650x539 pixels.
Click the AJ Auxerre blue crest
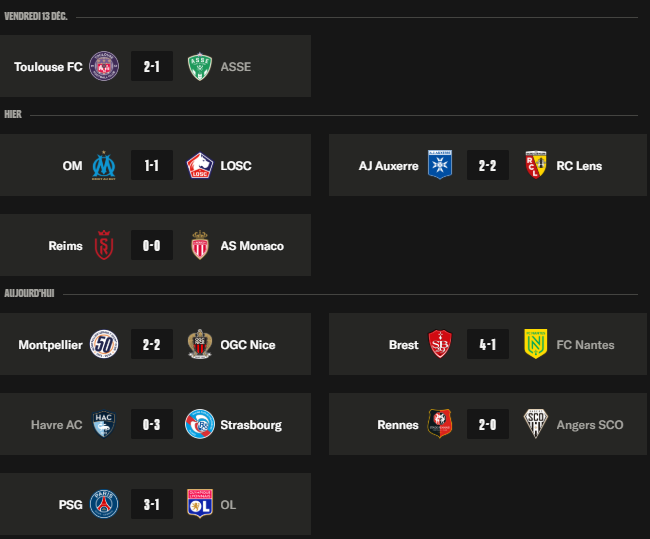(439, 166)
